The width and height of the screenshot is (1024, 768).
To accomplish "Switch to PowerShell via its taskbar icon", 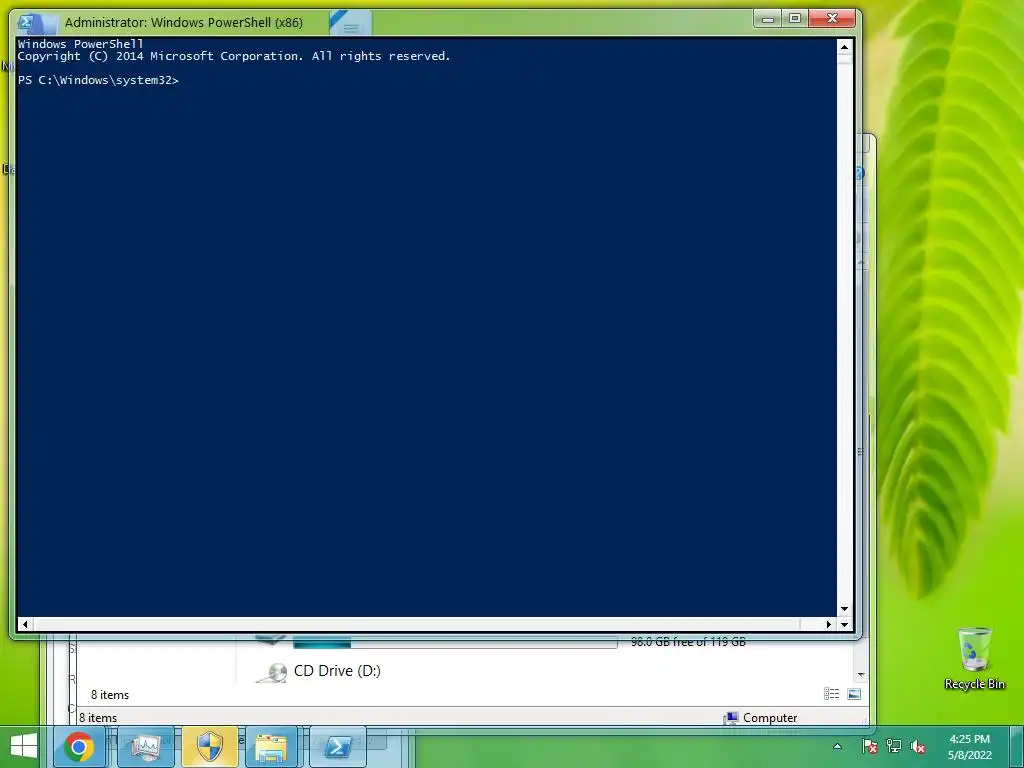I will point(338,746).
